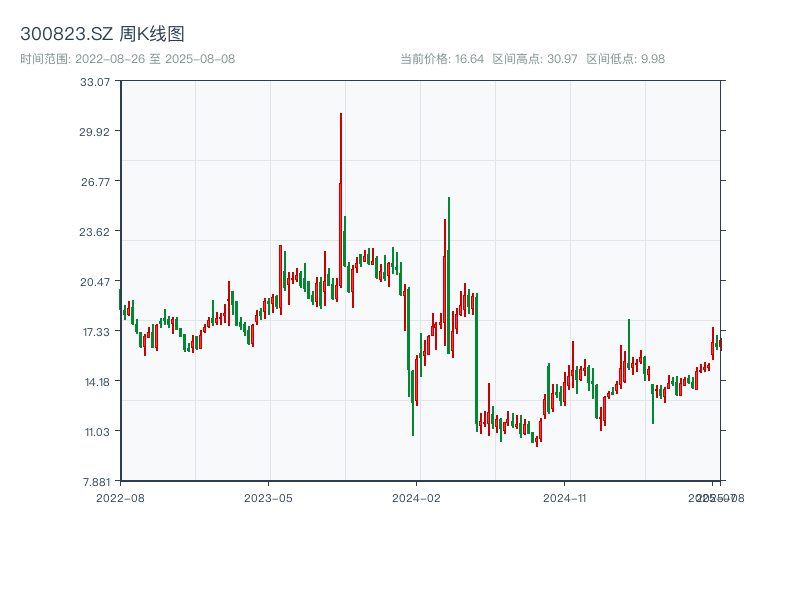Click the 2024-11 x-axis date label
Screen dimensions: 800x600
pyautogui.click(x=566, y=497)
